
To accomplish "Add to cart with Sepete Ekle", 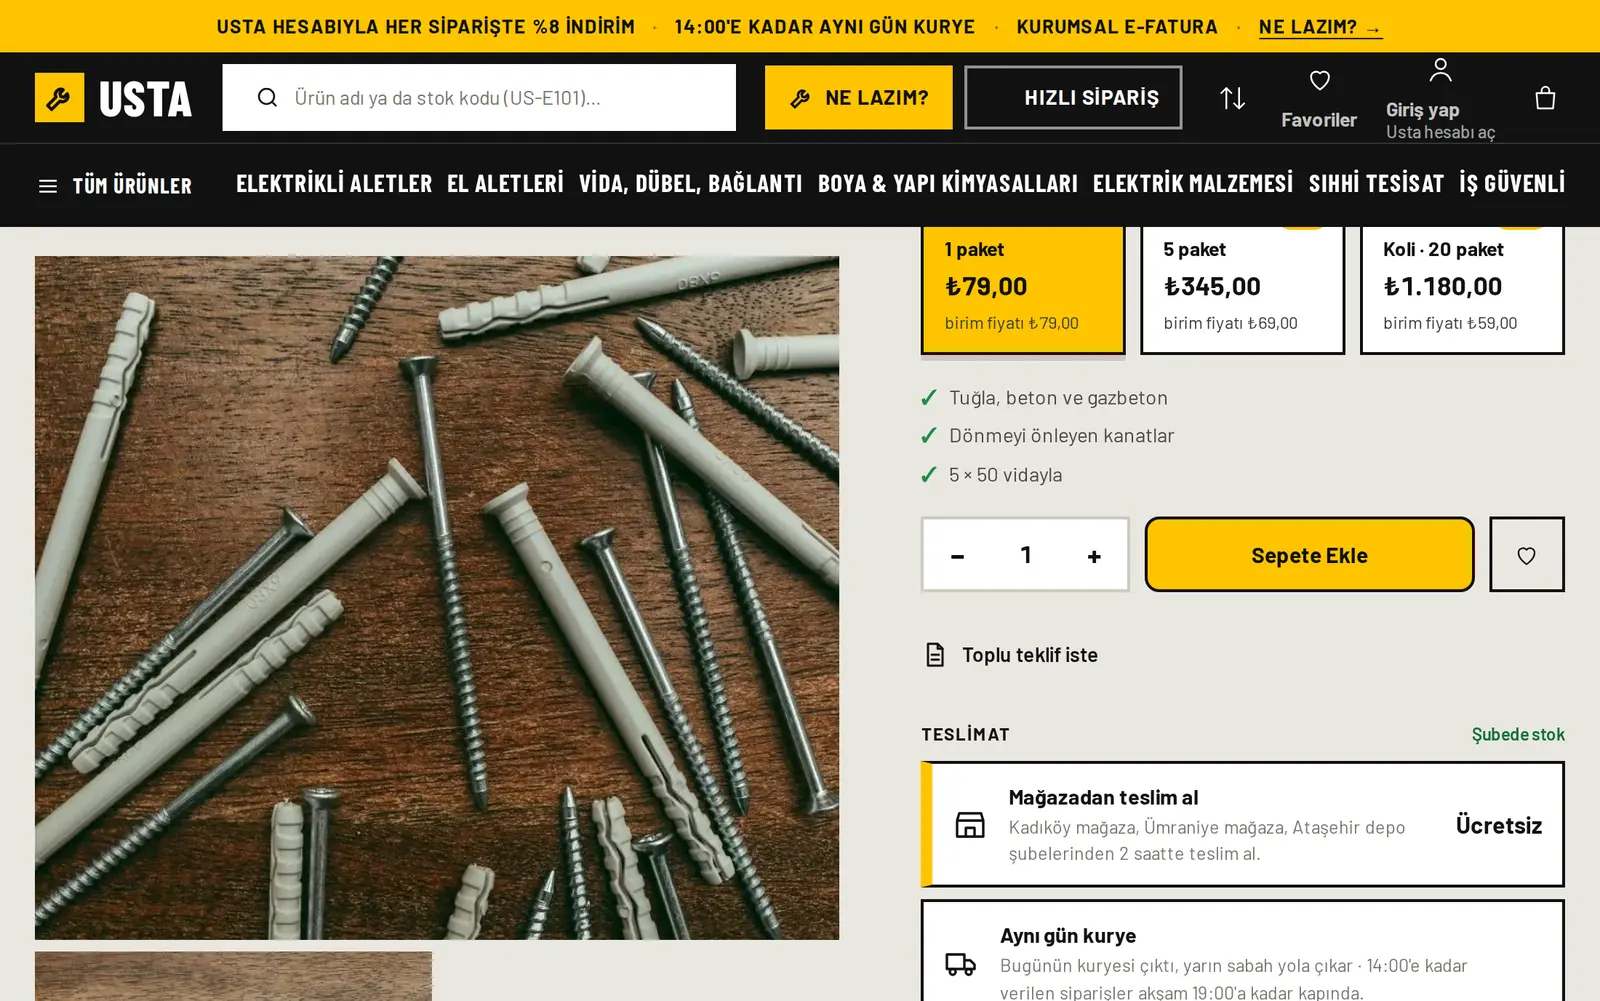I will [1309, 555].
